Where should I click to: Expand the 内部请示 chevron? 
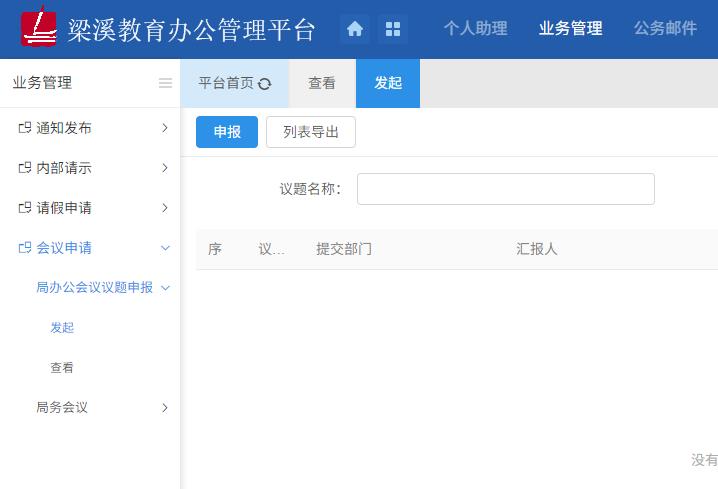(165, 168)
